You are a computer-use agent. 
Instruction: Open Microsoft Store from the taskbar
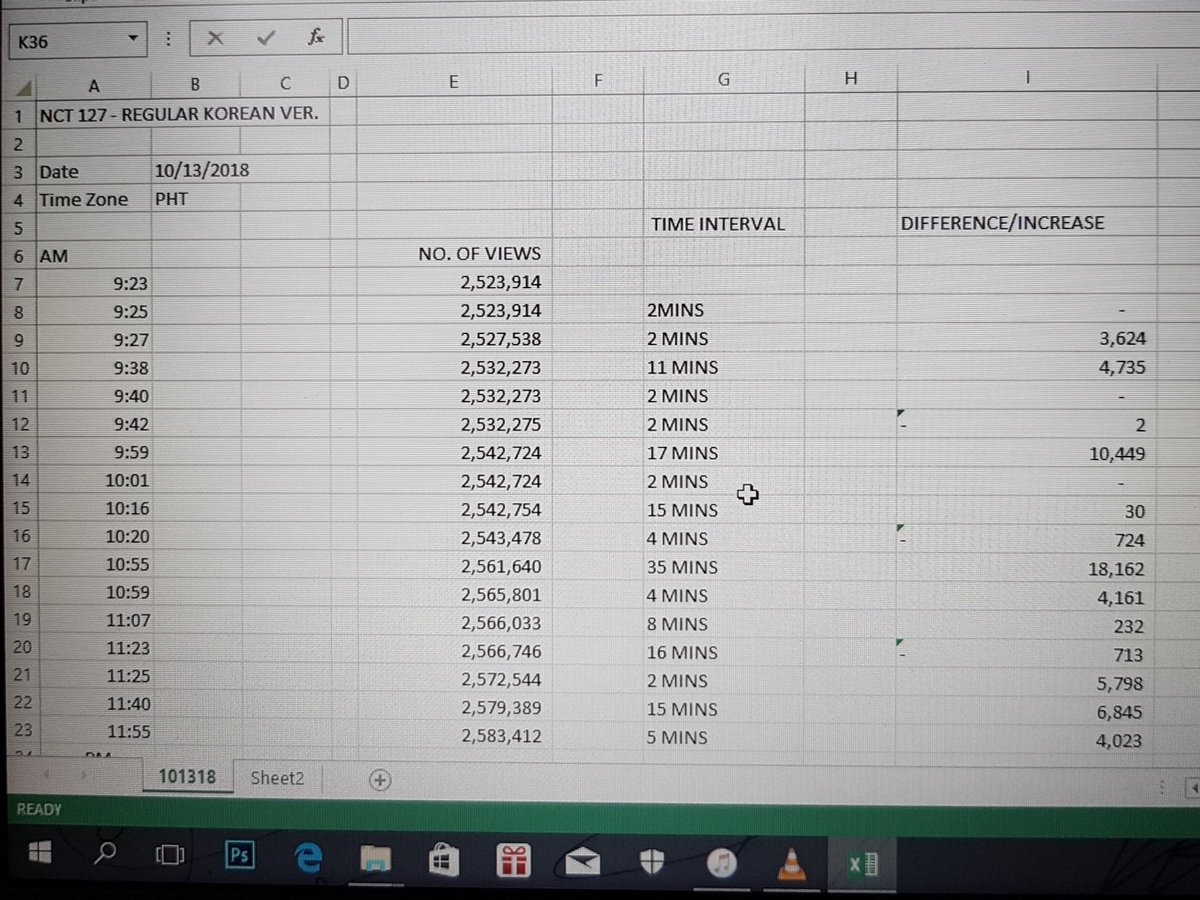[443, 861]
